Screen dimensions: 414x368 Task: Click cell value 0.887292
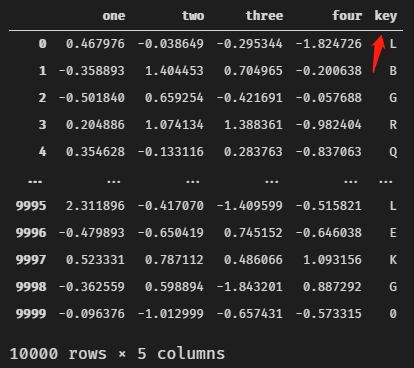coord(332,287)
